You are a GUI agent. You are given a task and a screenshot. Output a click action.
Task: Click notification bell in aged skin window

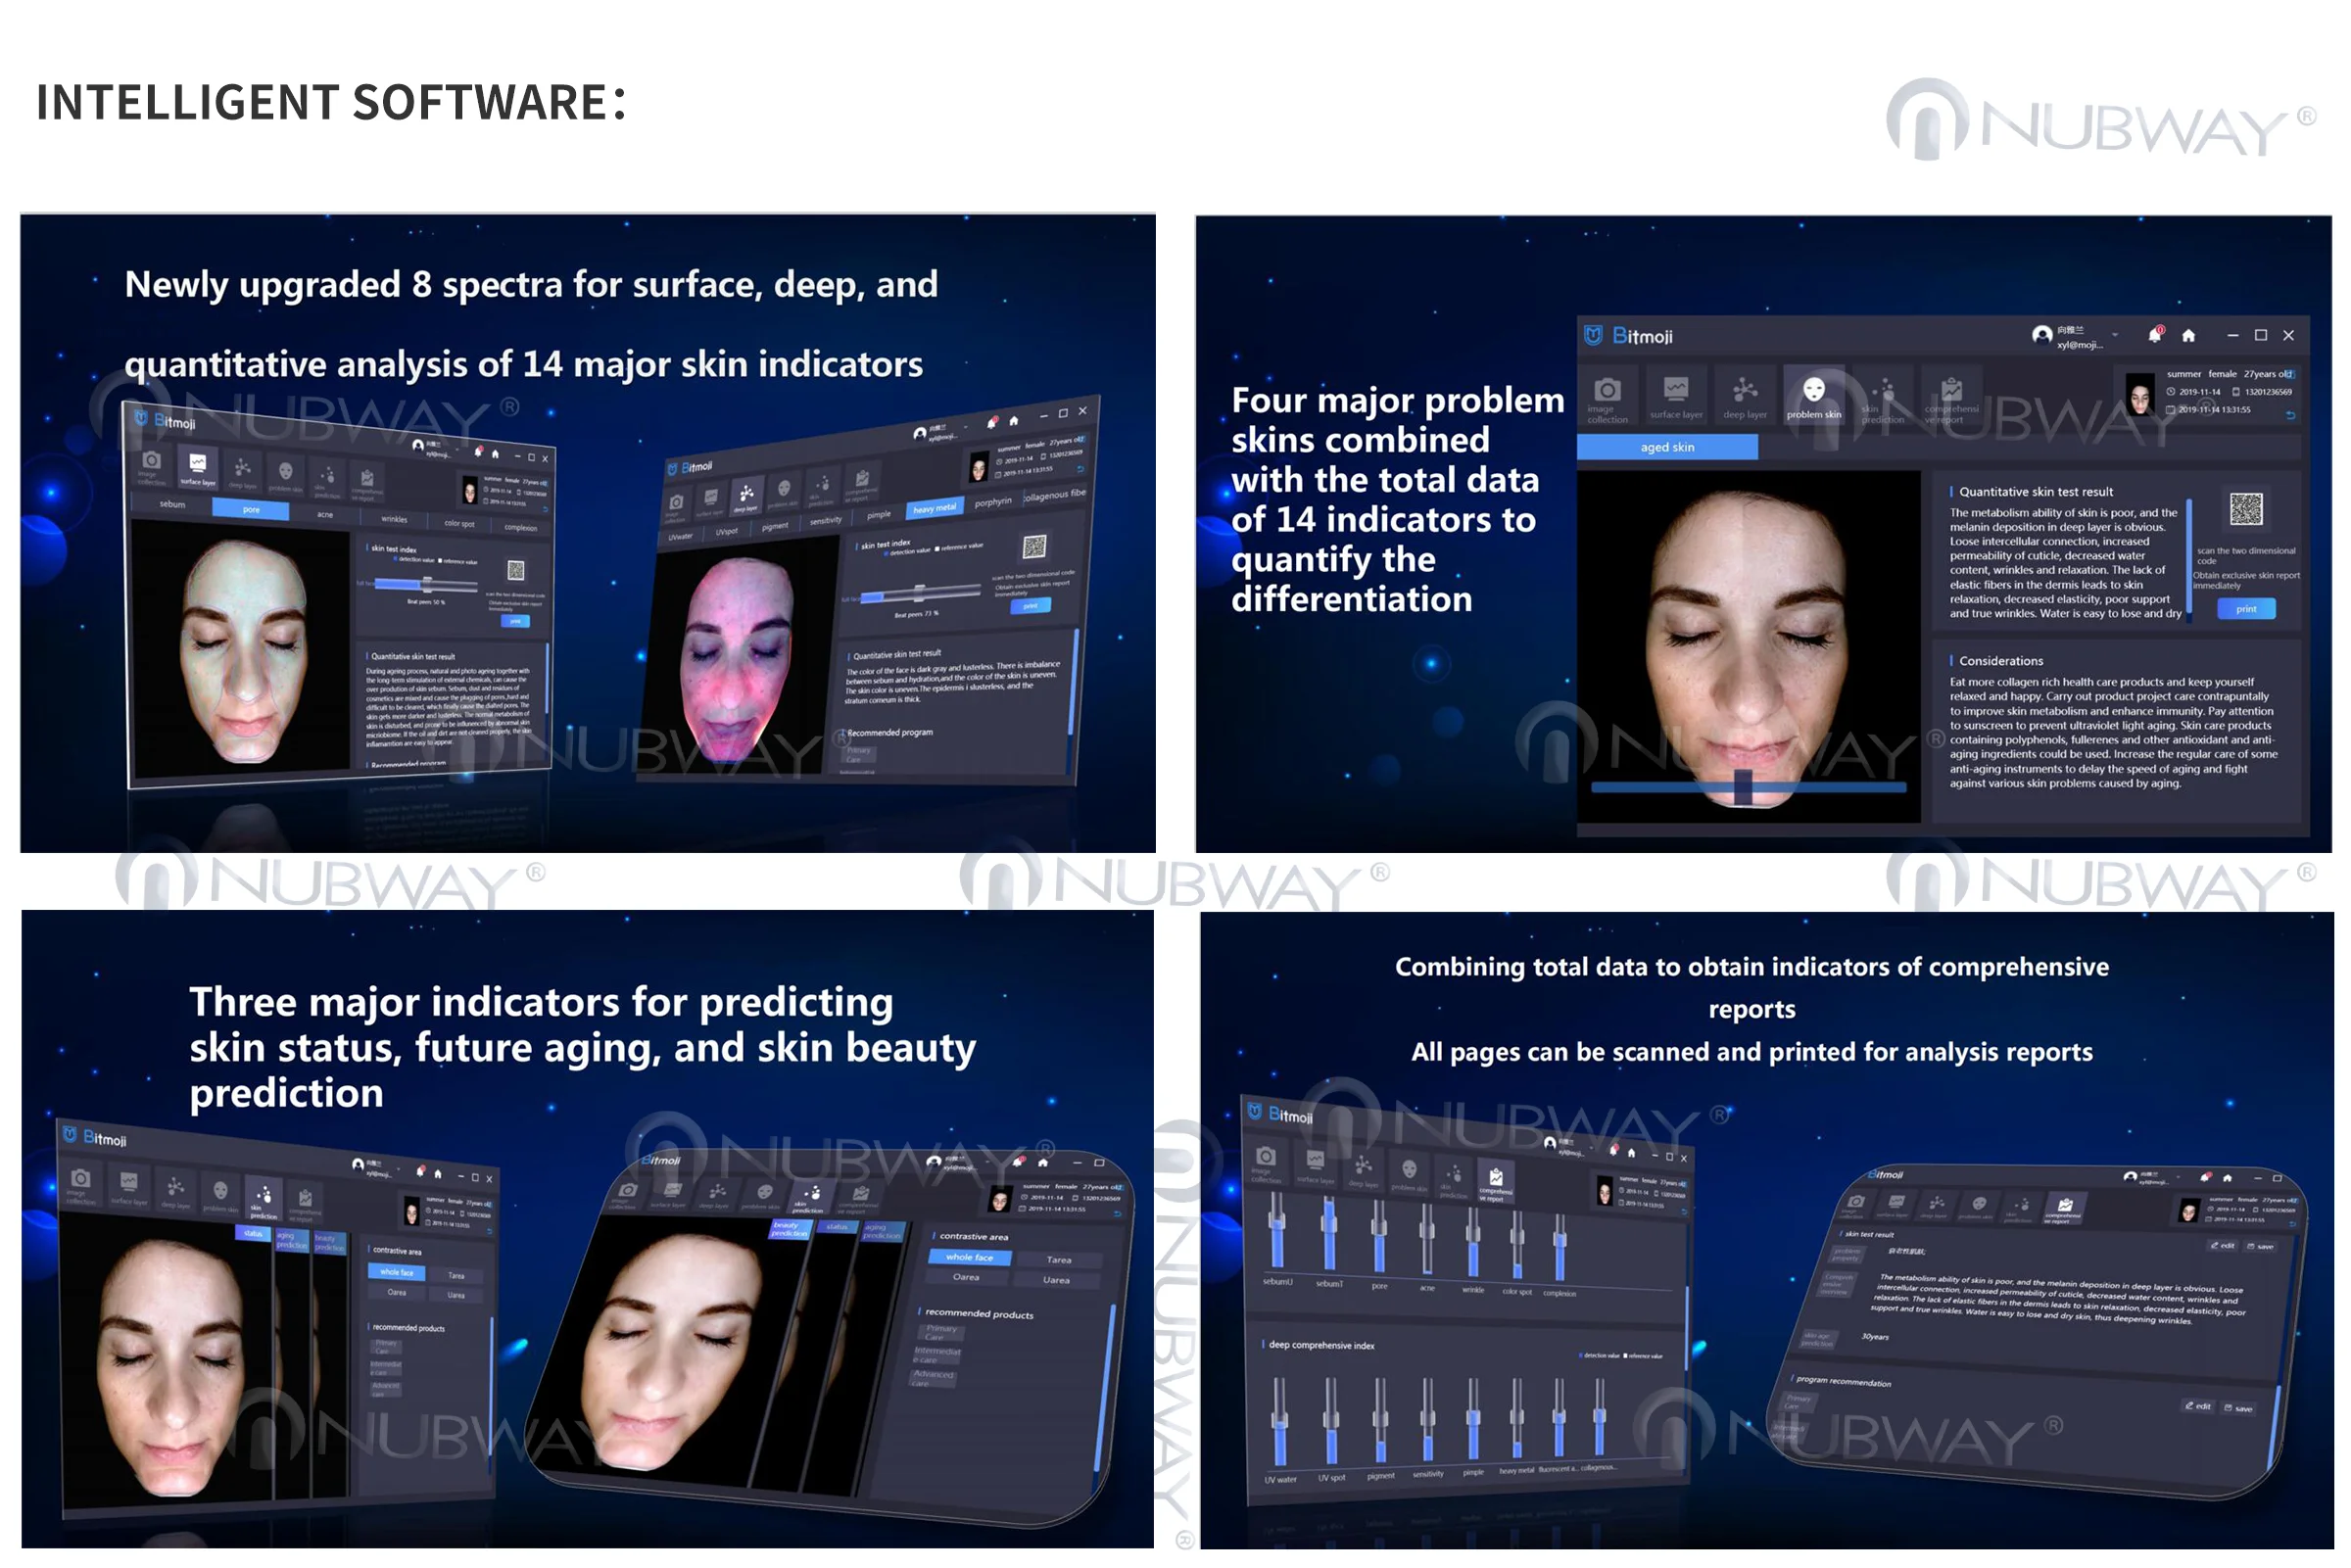pos(2155,335)
